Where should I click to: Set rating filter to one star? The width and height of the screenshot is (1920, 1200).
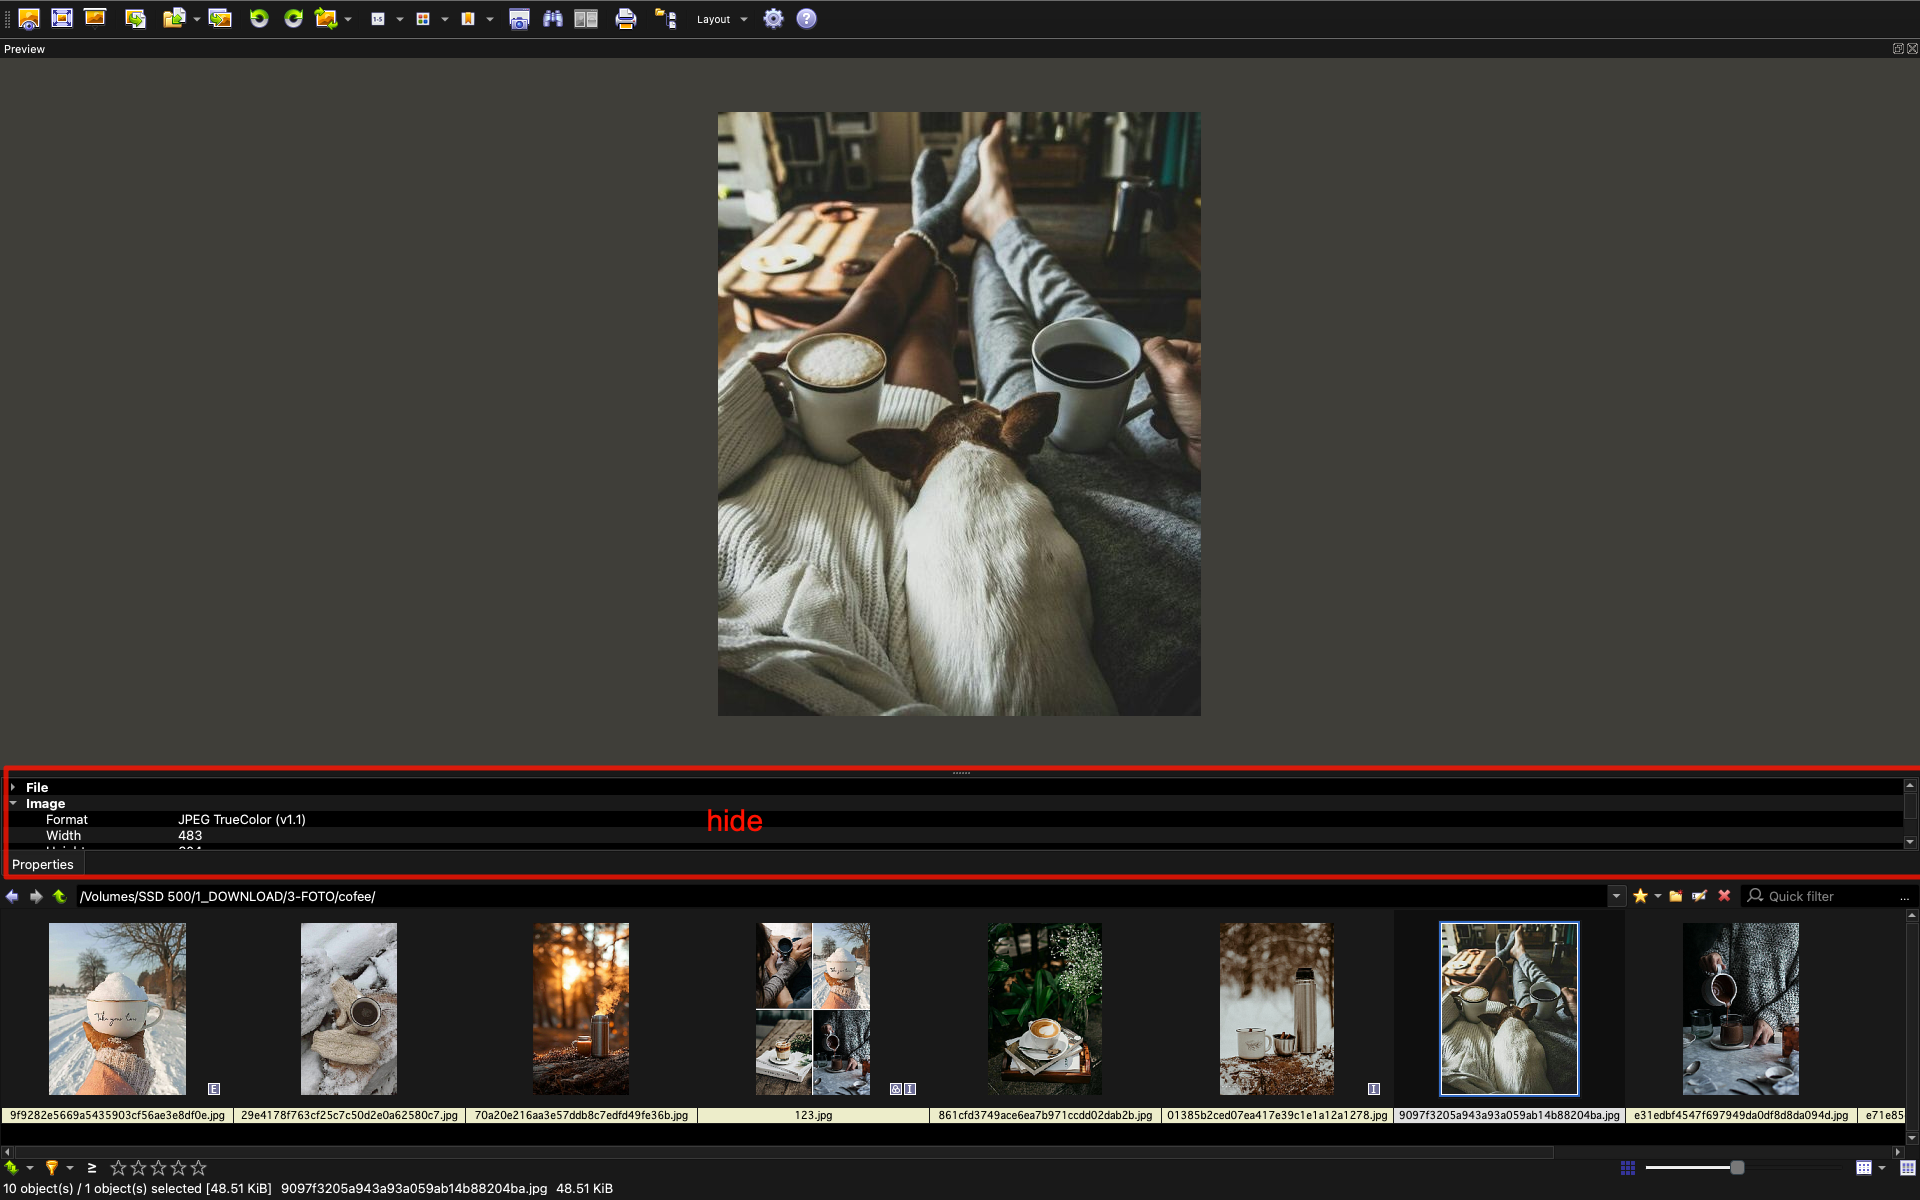[118, 1167]
